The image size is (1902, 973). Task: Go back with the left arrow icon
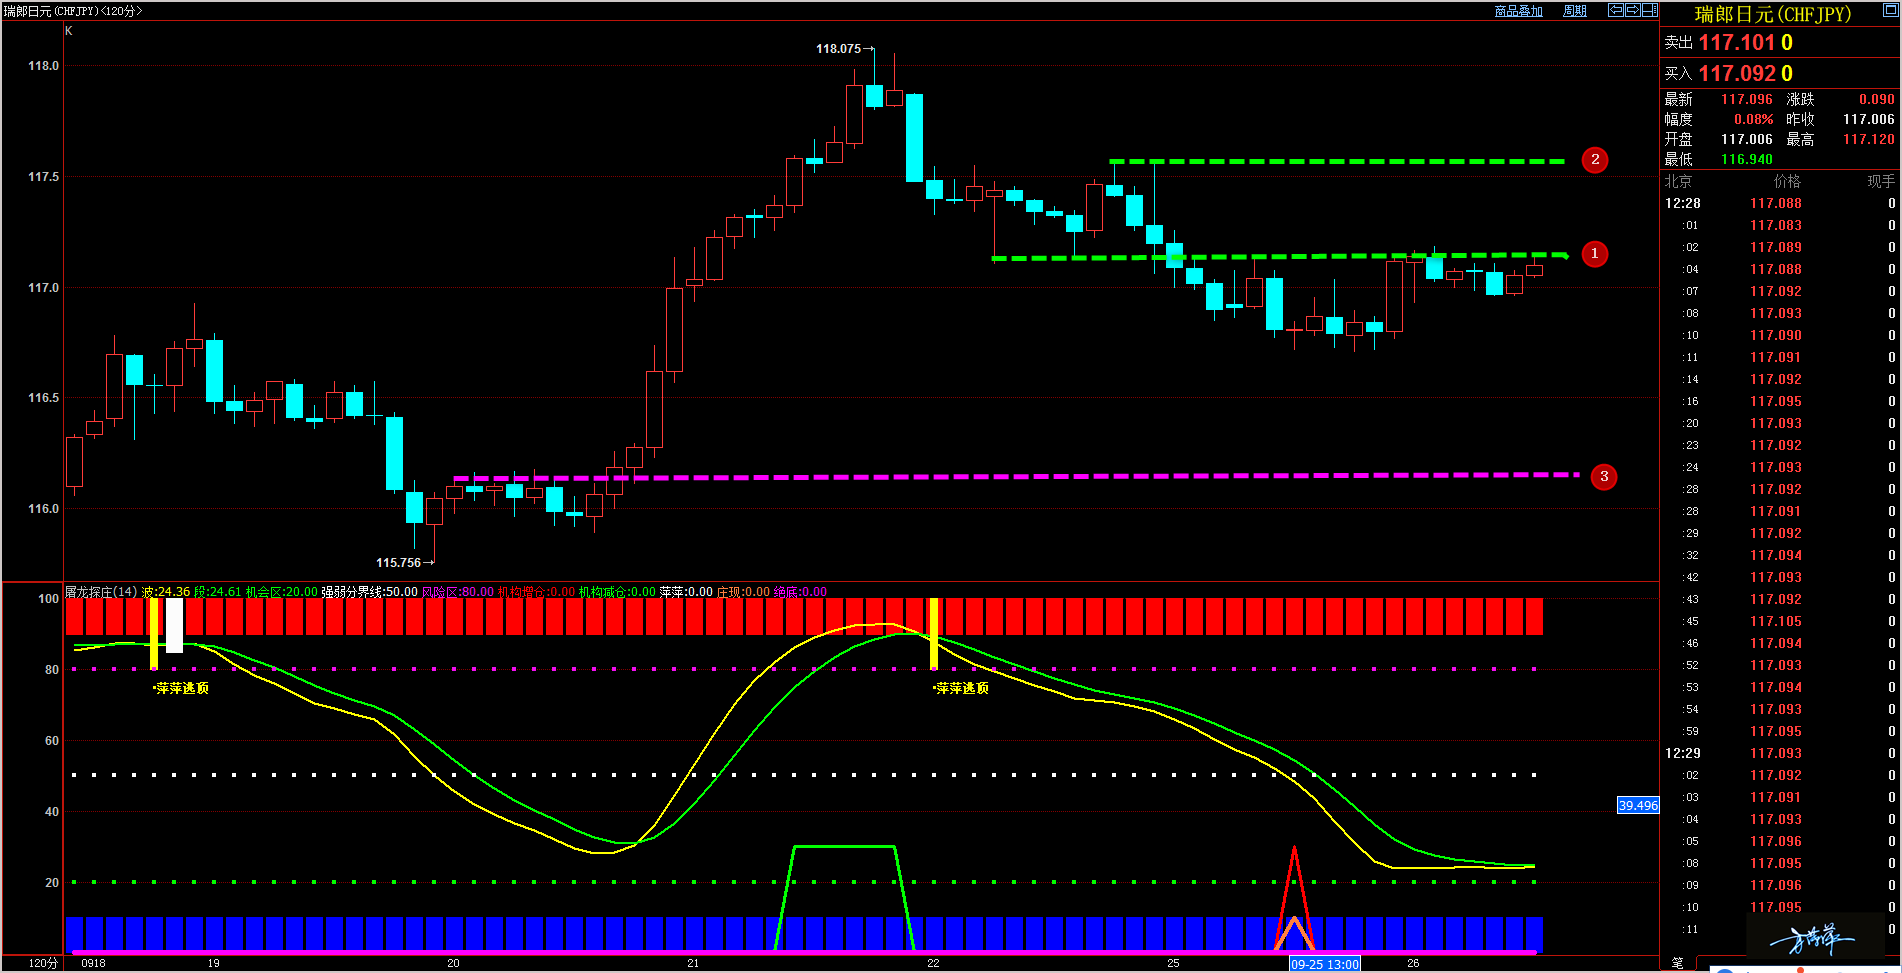[1615, 10]
